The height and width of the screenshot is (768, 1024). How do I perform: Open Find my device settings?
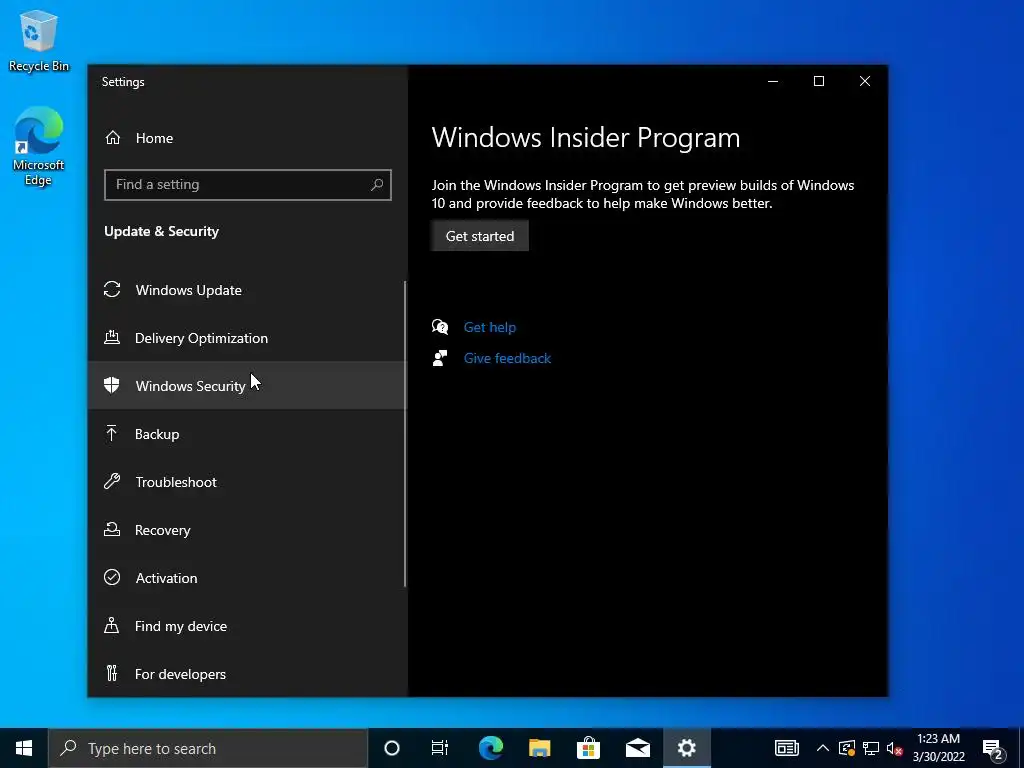247,626
